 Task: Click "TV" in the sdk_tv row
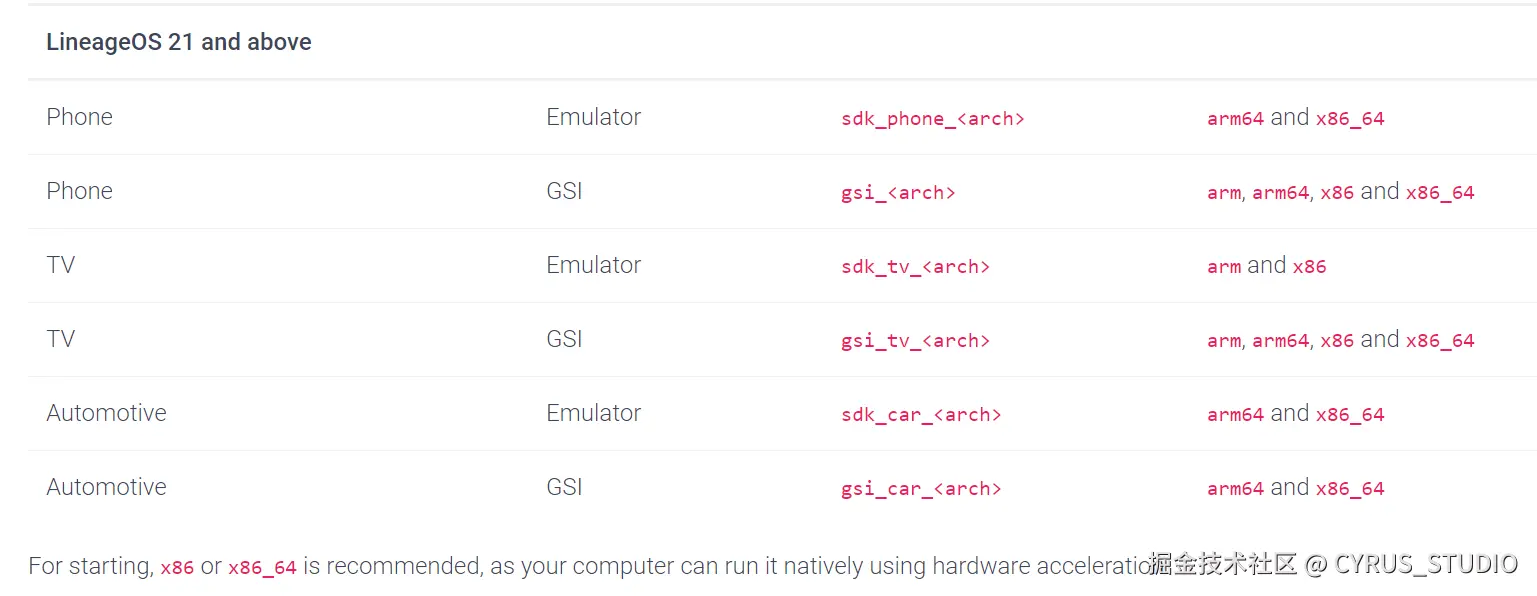pyautogui.click(x=60, y=265)
